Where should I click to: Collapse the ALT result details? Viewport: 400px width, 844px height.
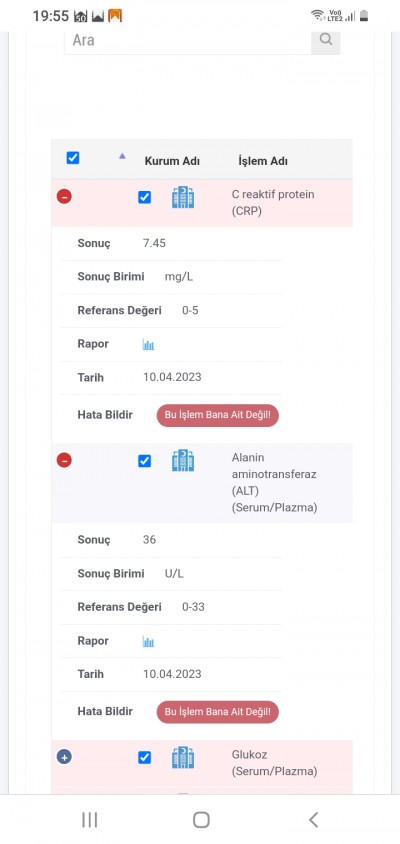click(x=64, y=460)
